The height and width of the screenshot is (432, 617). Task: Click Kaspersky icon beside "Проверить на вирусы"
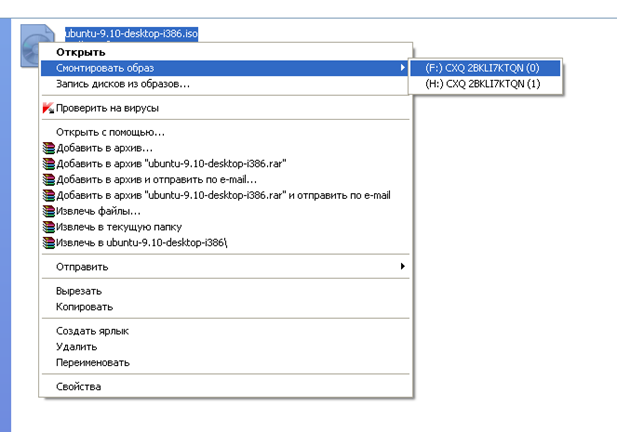pyautogui.click(x=48, y=108)
